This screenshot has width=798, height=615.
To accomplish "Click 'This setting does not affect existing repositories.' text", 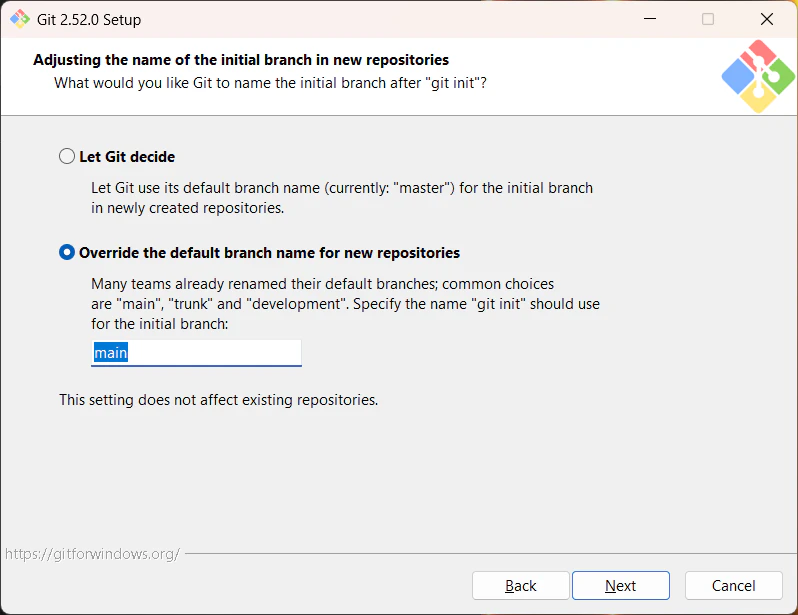I will click(218, 400).
